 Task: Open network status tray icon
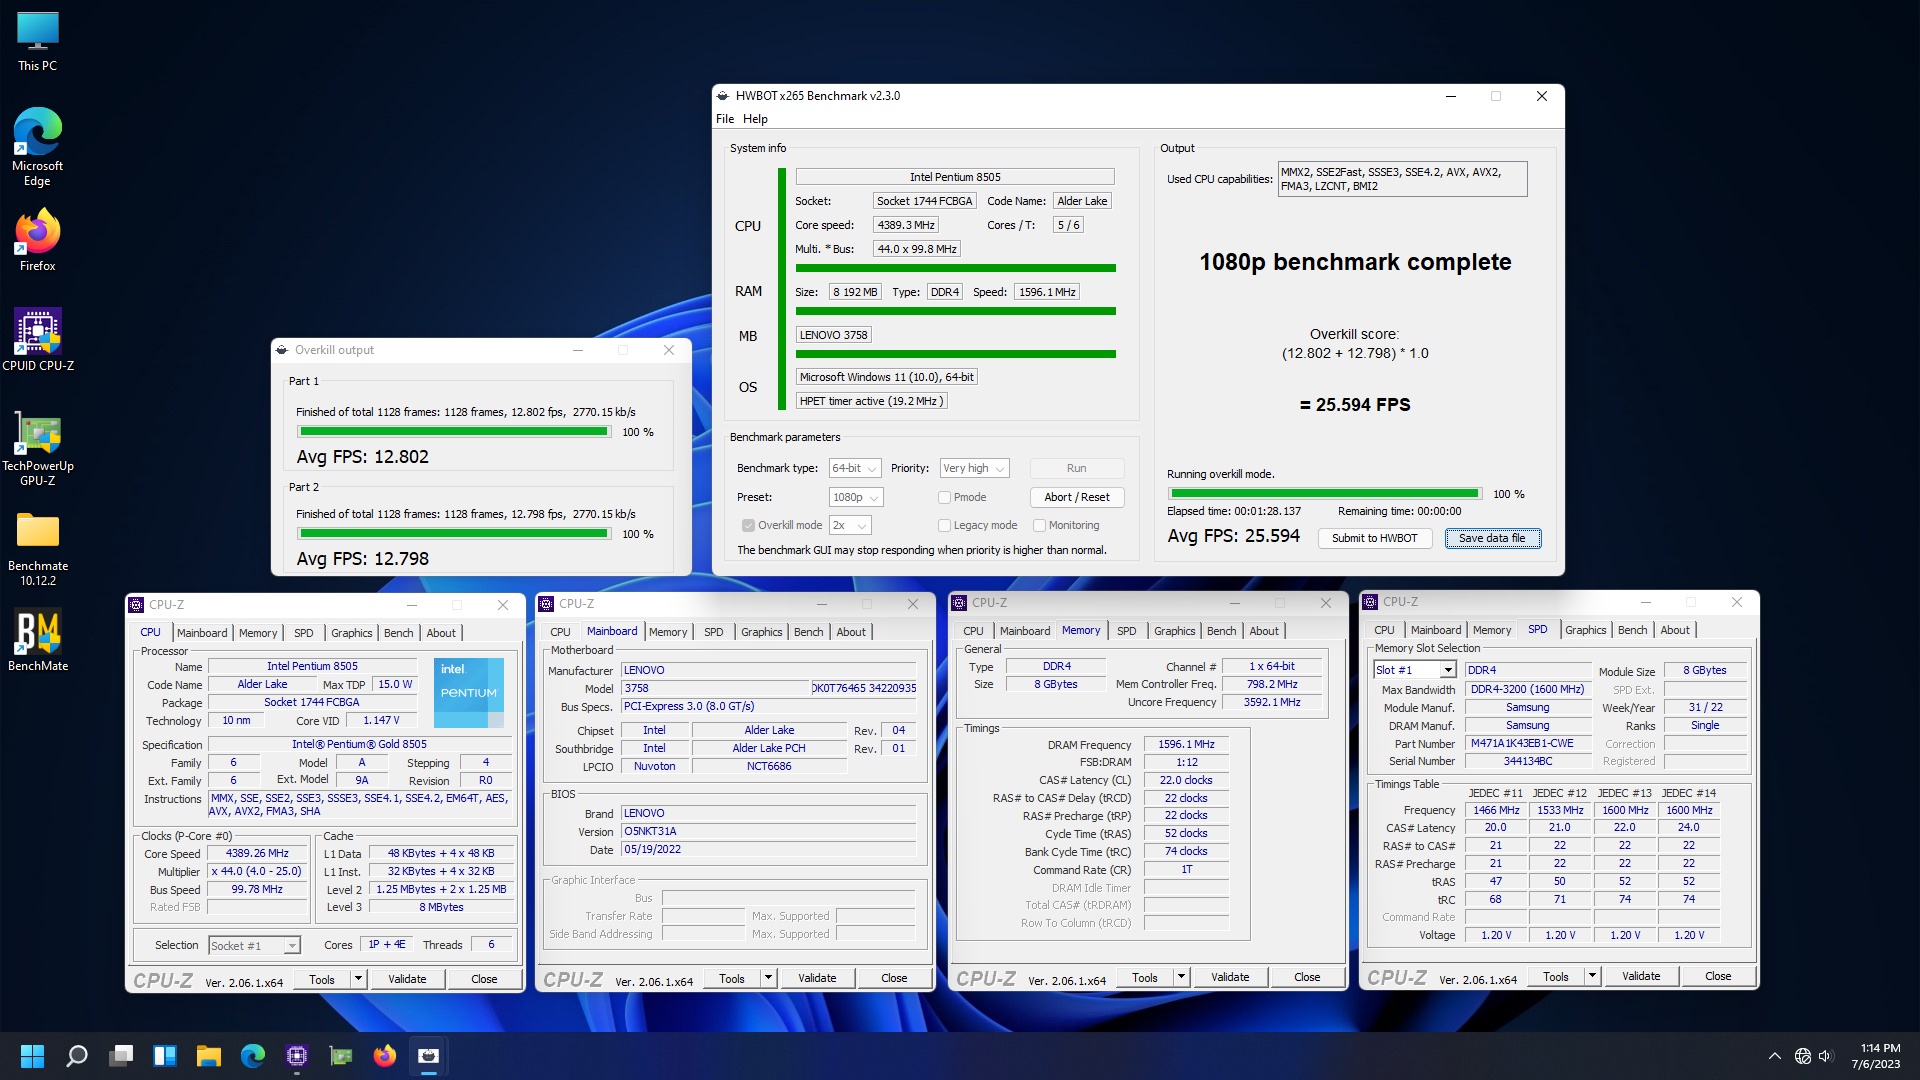pyautogui.click(x=1803, y=1056)
